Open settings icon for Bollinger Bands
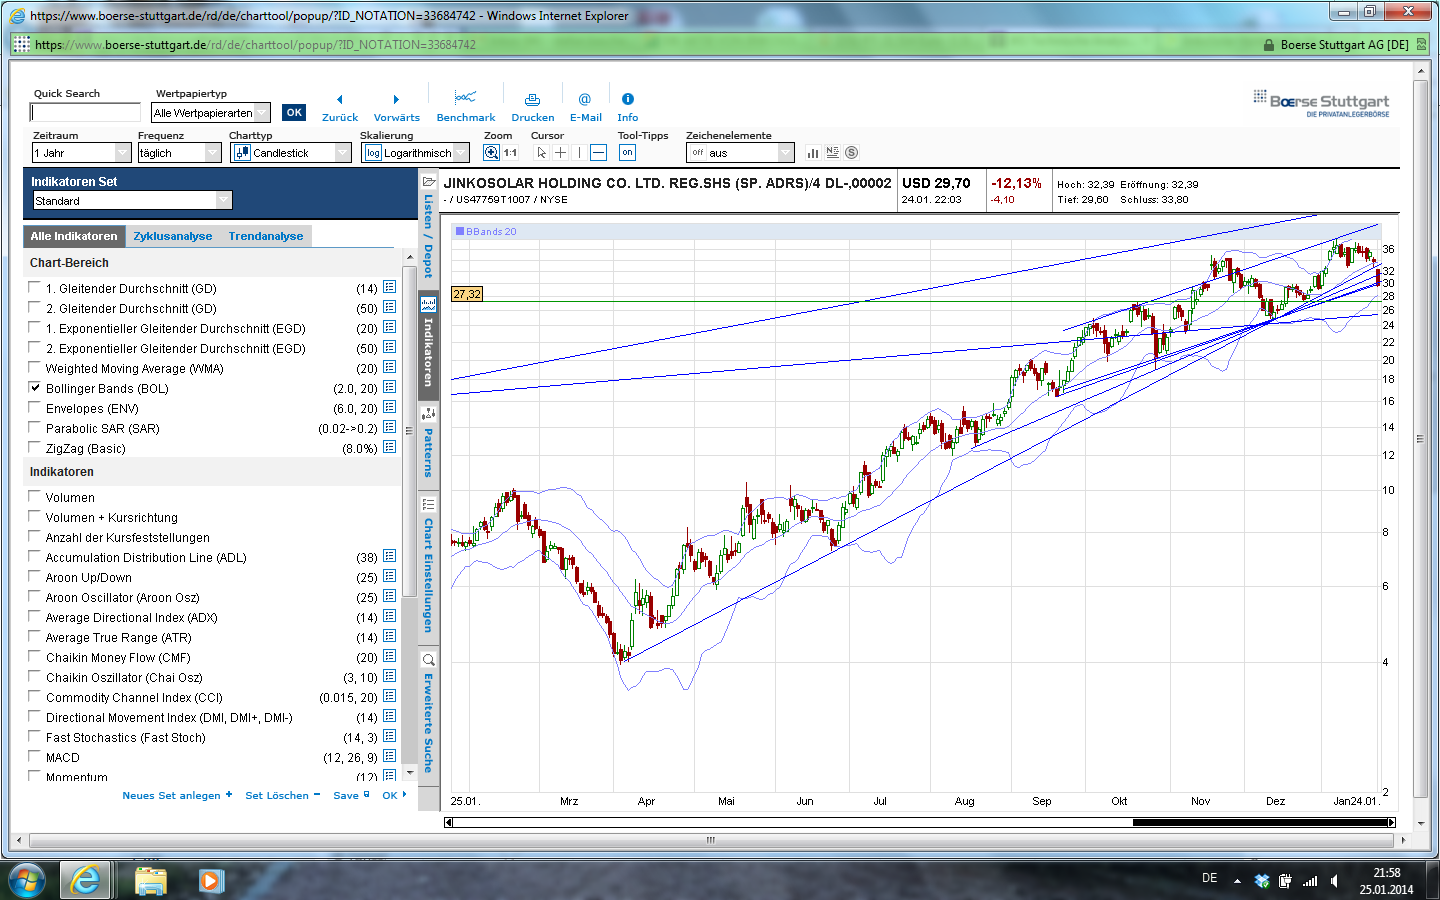 pyautogui.click(x=389, y=388)
